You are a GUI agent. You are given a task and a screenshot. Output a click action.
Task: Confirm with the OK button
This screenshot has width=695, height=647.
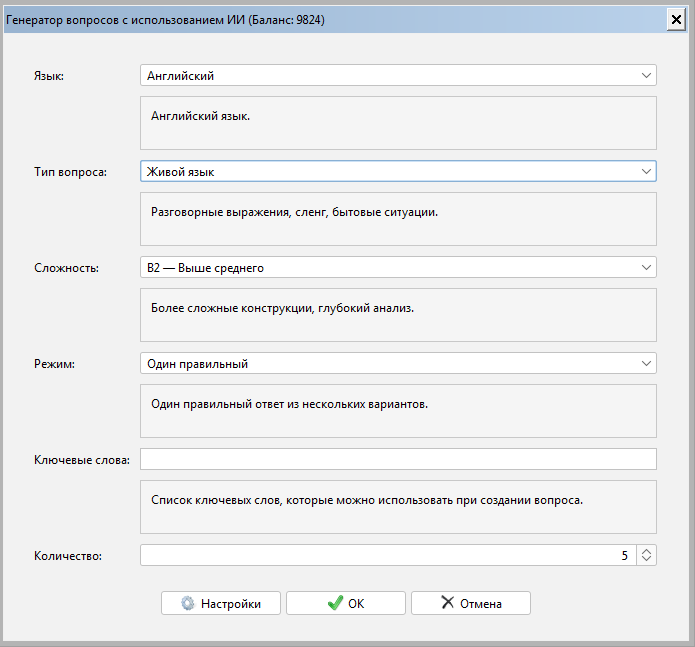click(x=346, y=603)
